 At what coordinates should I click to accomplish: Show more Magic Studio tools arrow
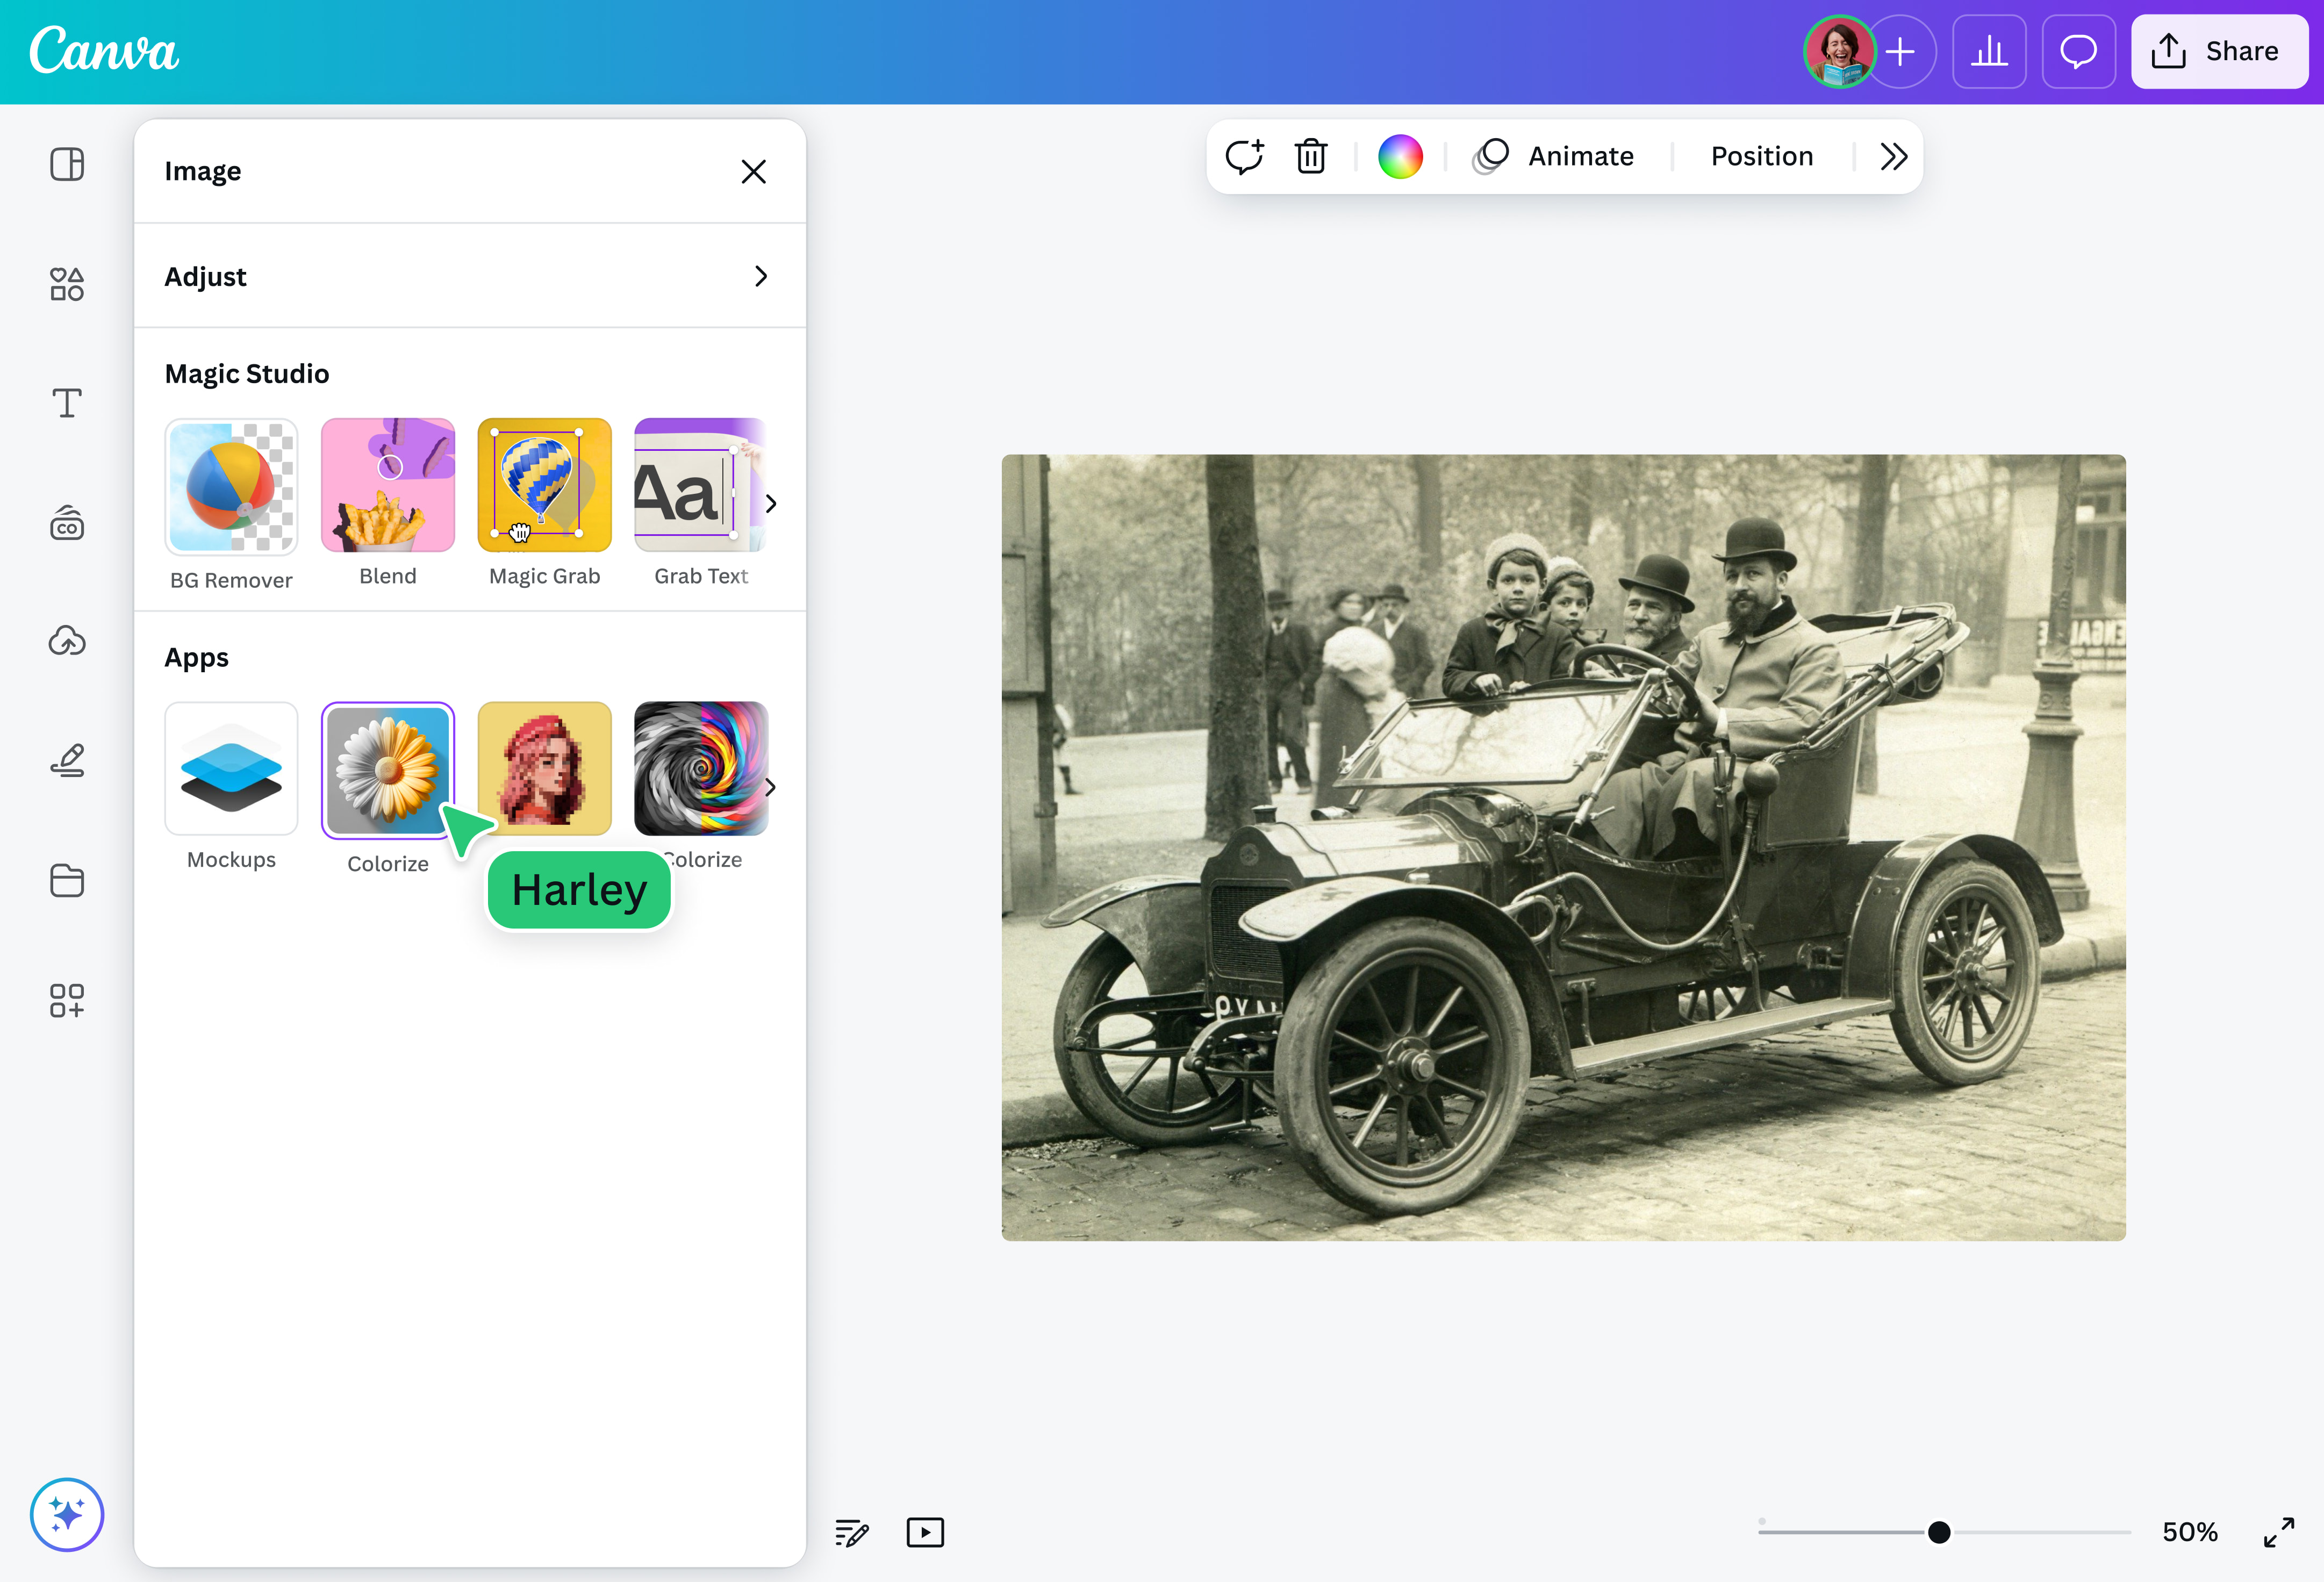click(770, 503)
